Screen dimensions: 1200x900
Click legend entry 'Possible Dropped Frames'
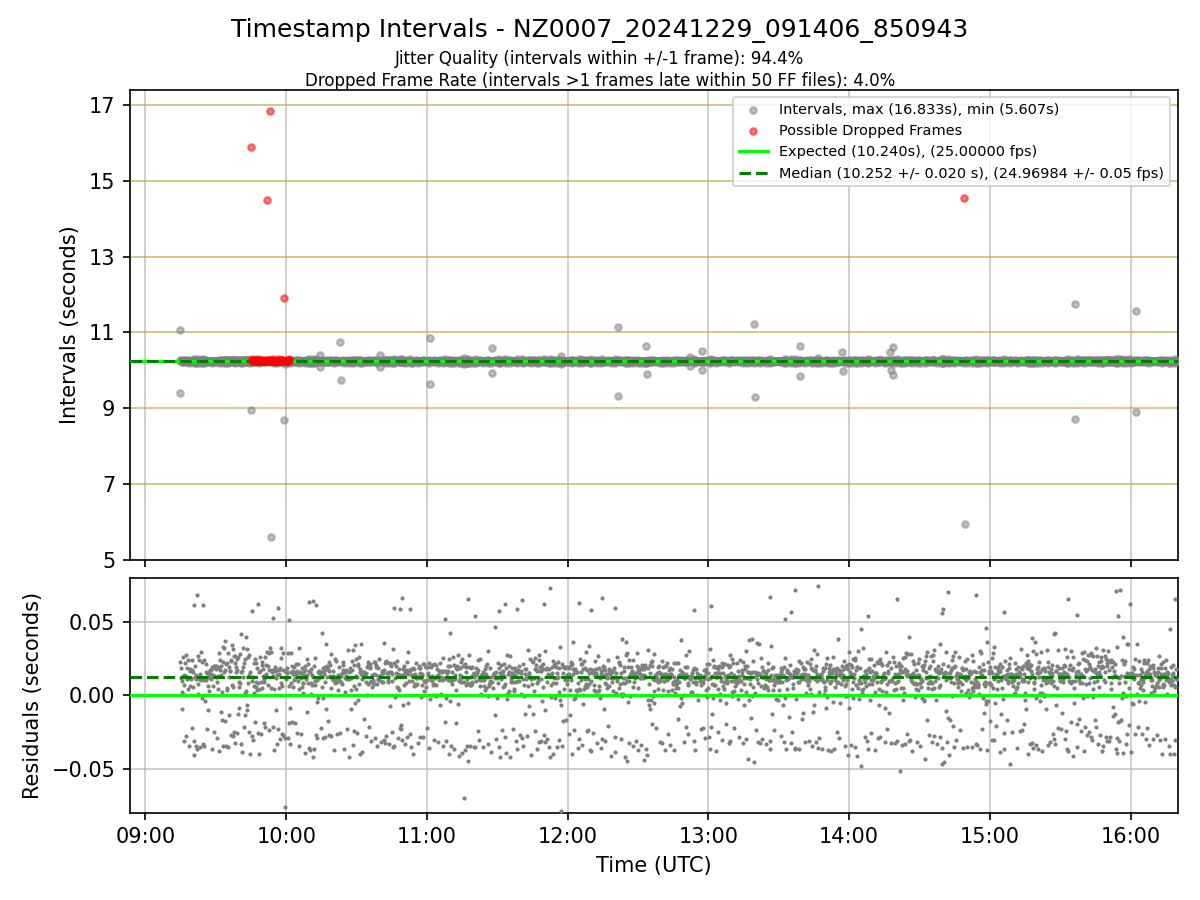coord(870,130)
